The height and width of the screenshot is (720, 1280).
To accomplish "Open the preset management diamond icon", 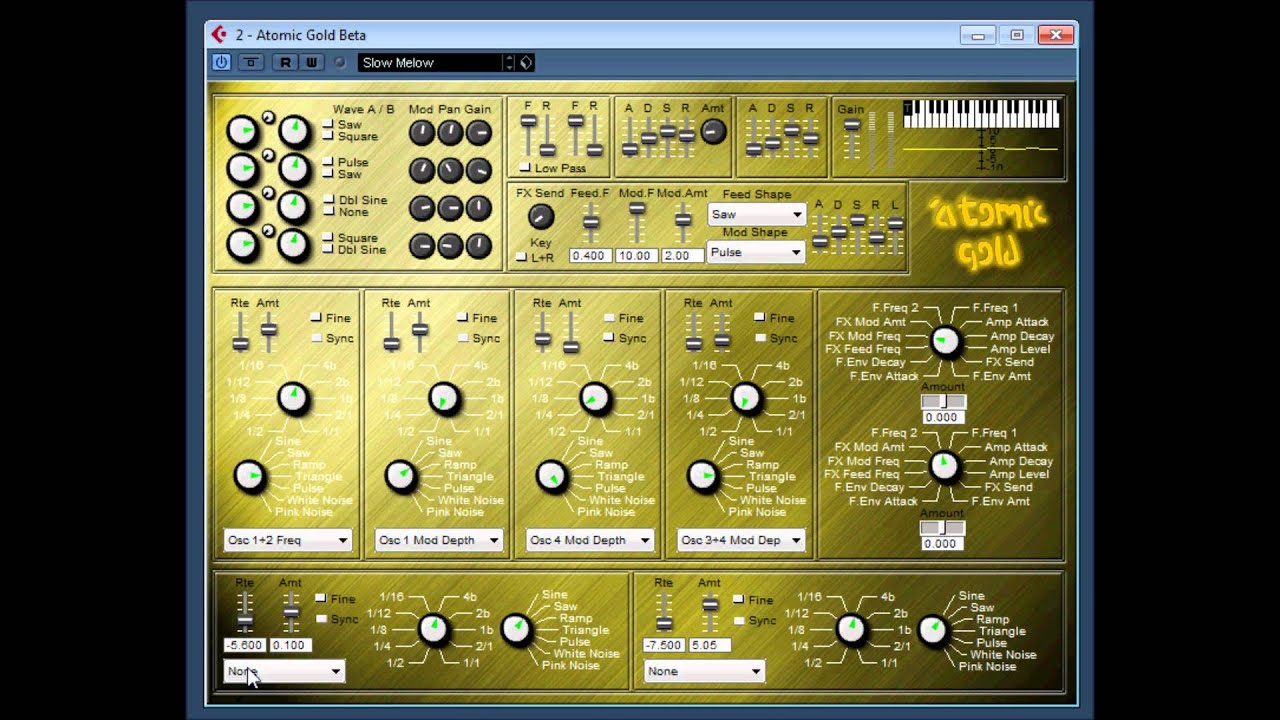I will coord(526,62).
